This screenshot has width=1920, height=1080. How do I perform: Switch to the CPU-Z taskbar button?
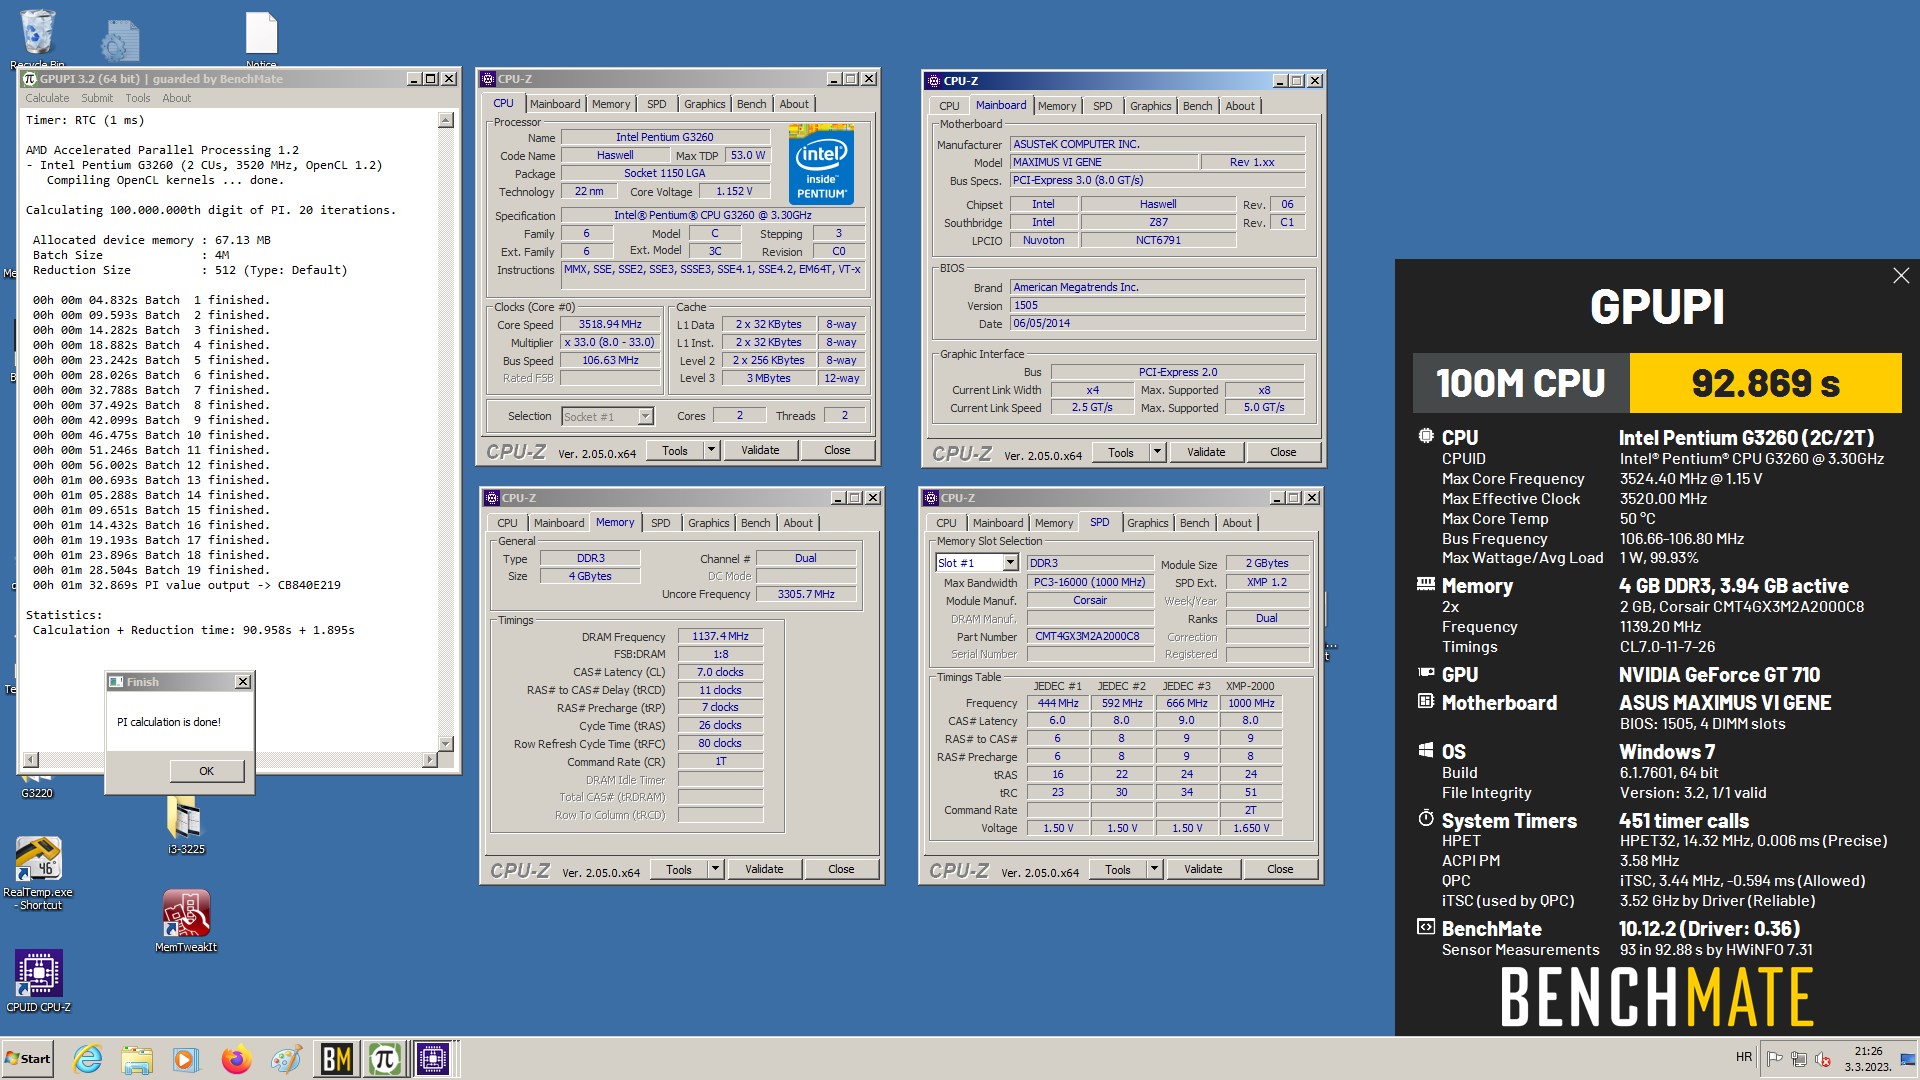[434, 1059]
